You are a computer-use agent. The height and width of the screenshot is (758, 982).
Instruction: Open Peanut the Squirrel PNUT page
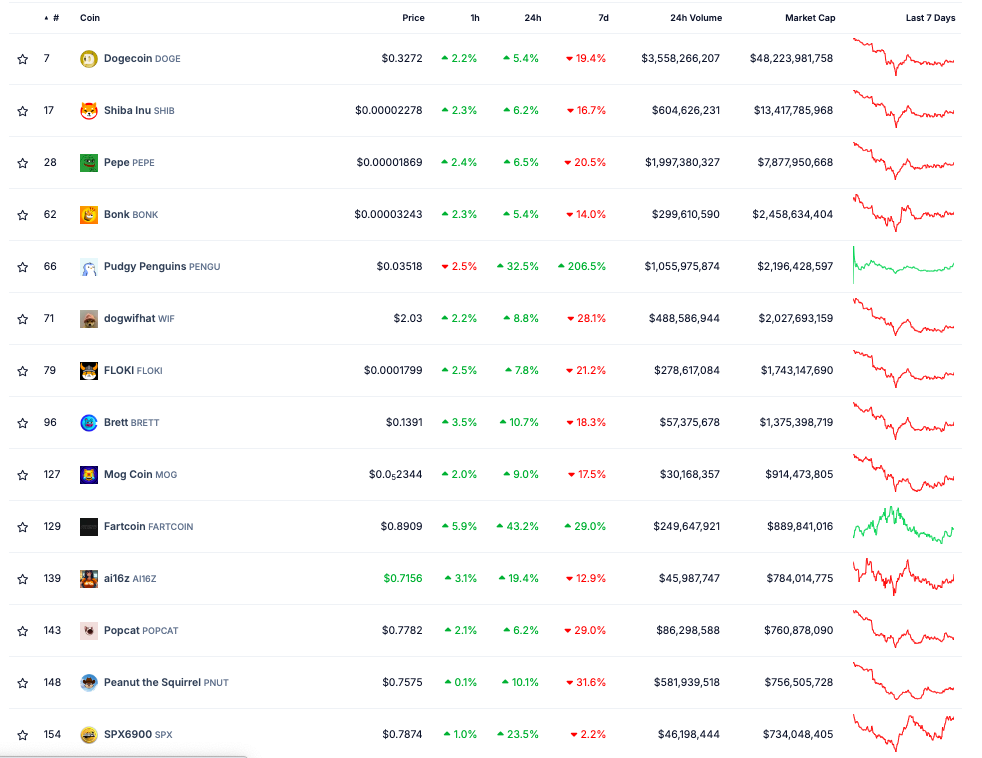tap(166, 683)
